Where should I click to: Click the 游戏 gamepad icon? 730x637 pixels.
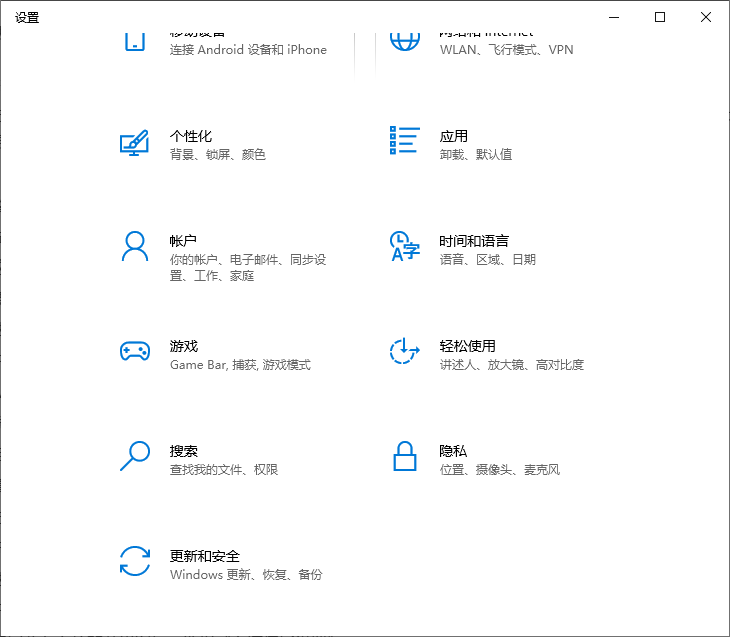[135, 351]
